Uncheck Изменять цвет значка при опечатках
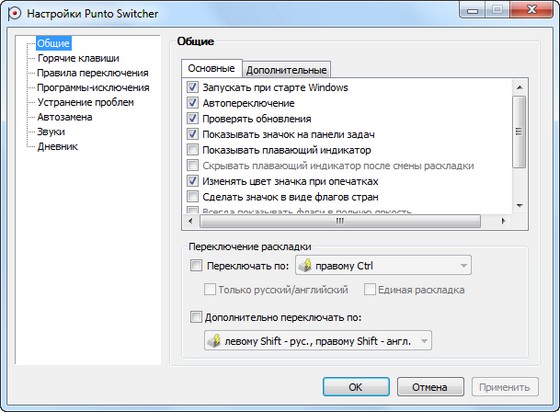 192,181
